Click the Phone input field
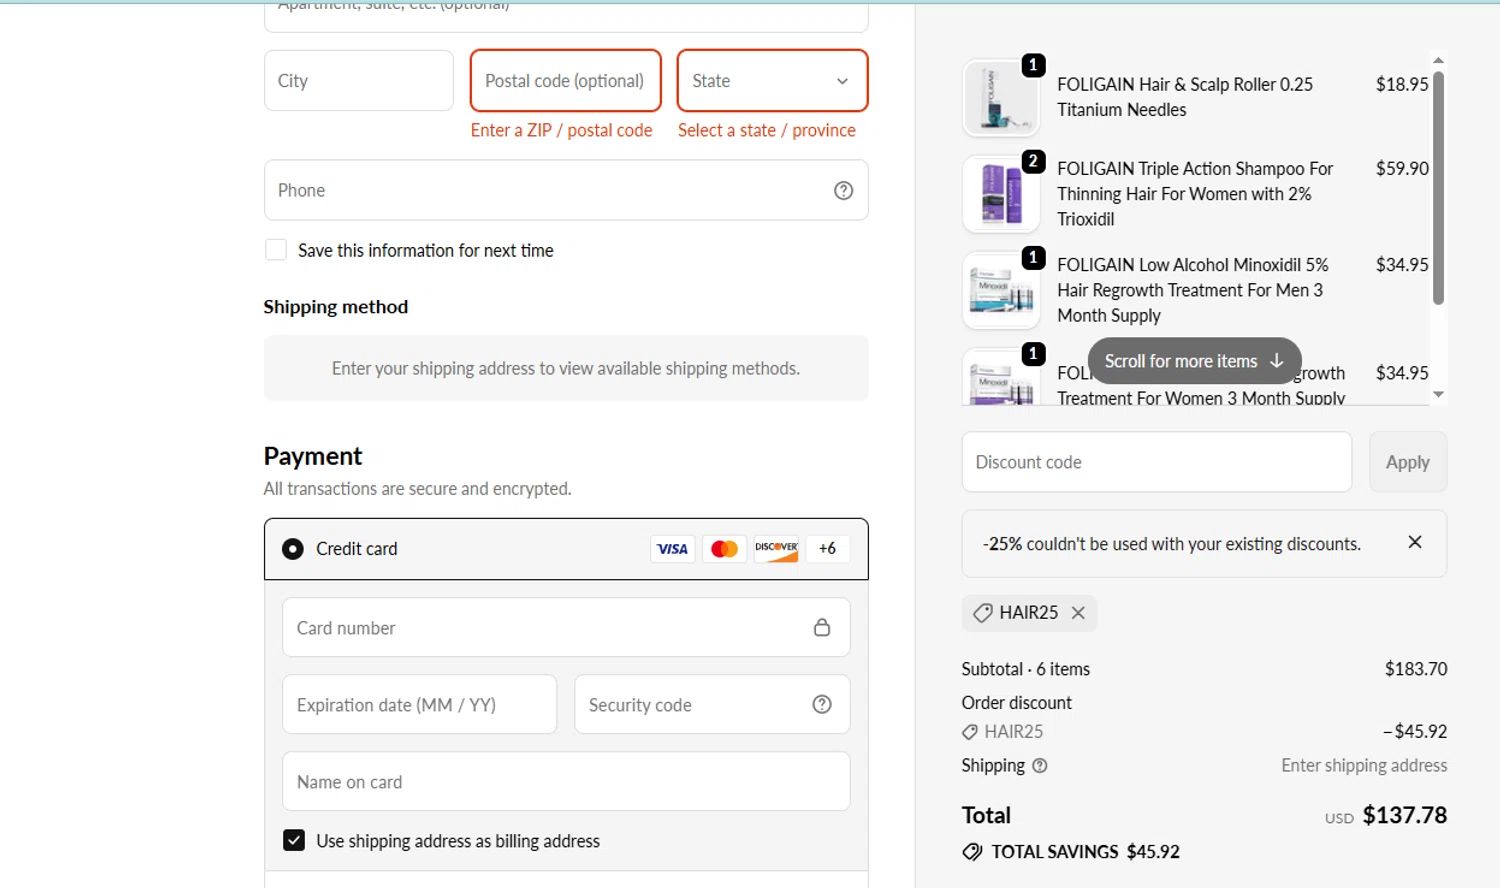The height and width of the screenshot is (888, 1500). [566, 190]
